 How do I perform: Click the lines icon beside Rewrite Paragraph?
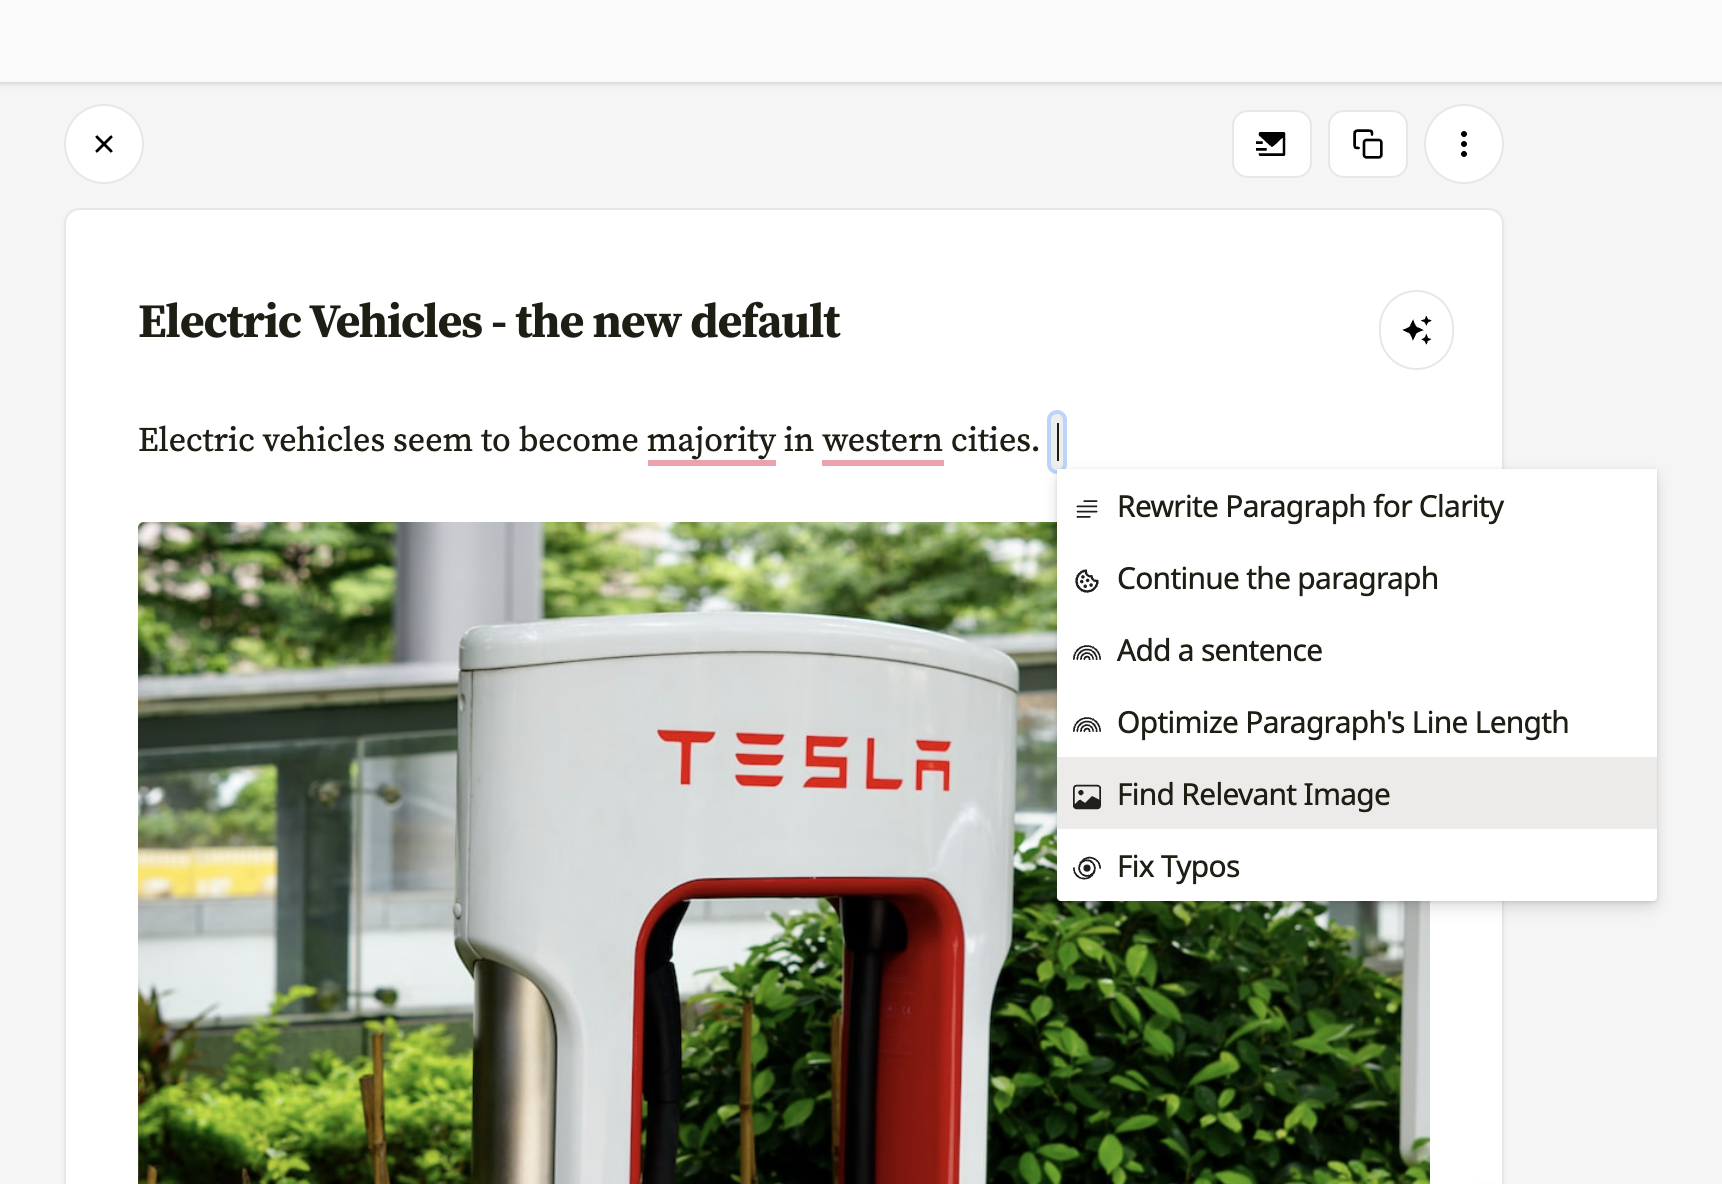[1087, 509]
